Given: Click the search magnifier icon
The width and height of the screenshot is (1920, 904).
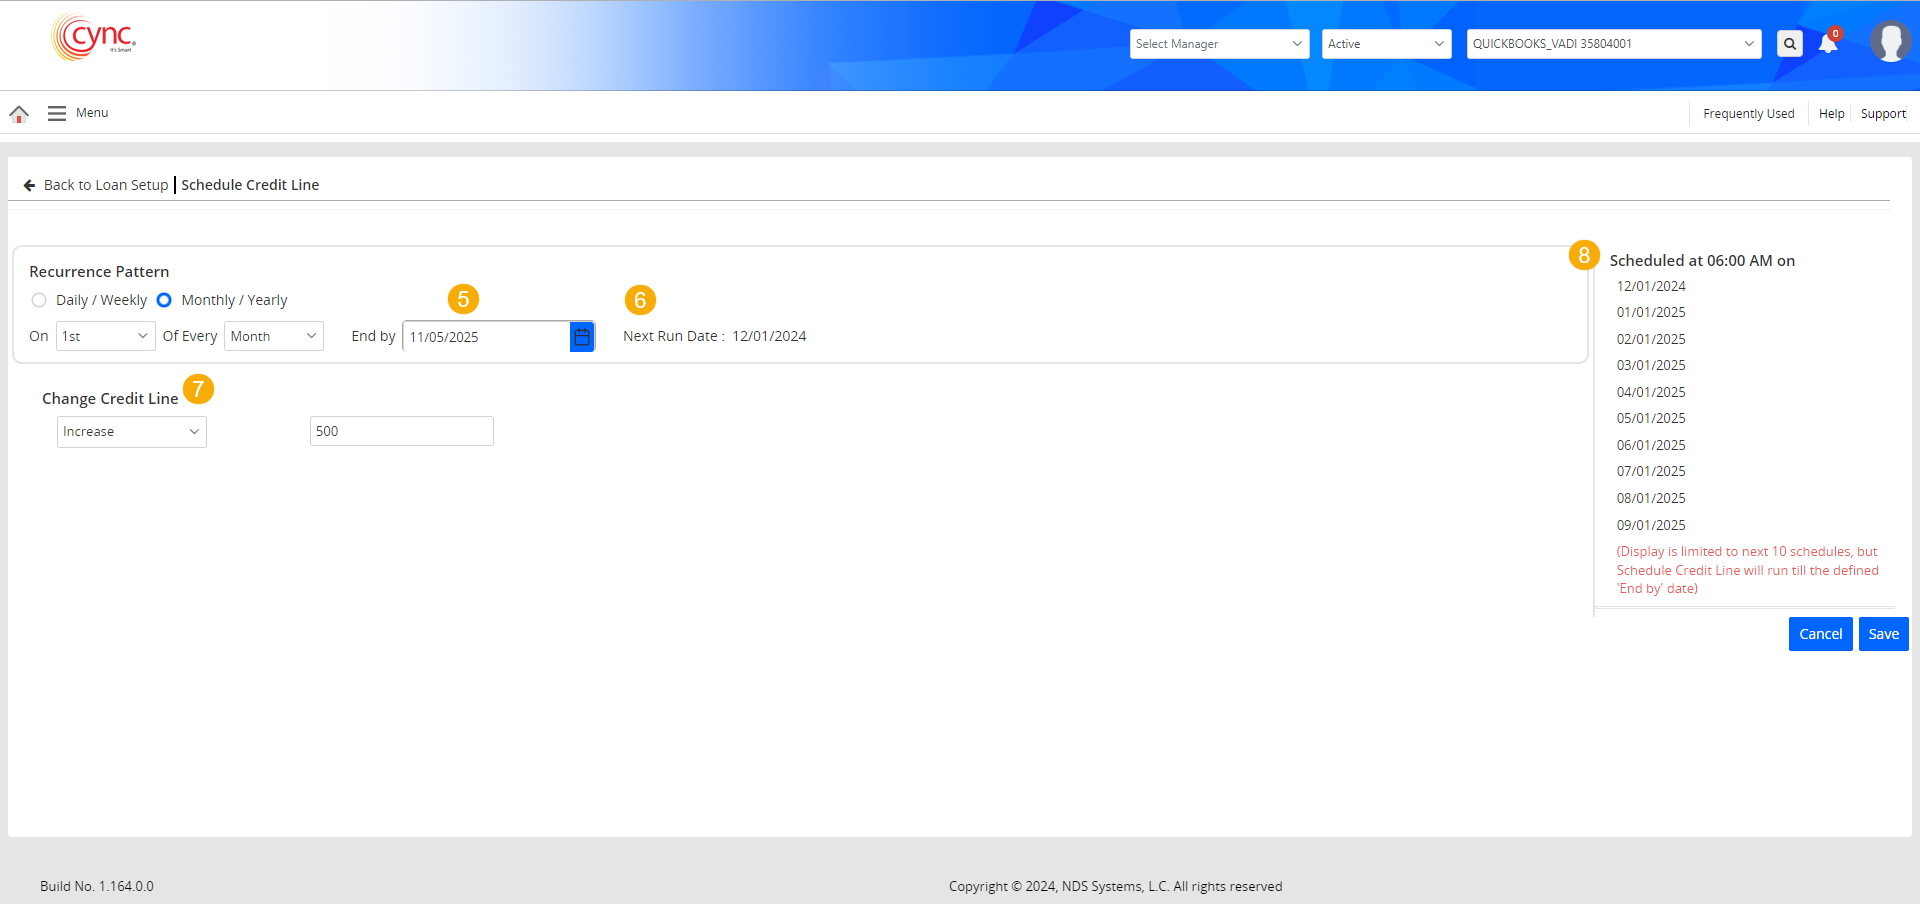Looking at the screenshot, I should [x=1789, y=44].
